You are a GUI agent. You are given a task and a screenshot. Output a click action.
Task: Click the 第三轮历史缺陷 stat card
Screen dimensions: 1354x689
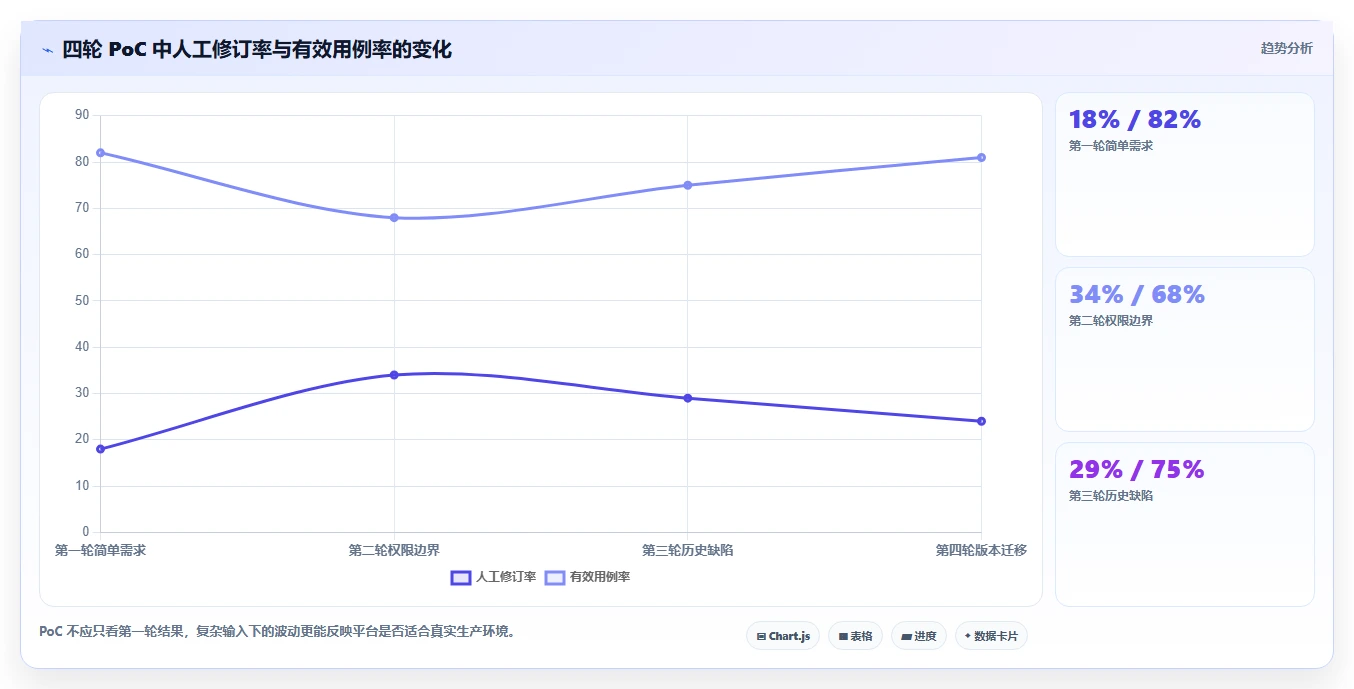click(x=1185, y=524)
